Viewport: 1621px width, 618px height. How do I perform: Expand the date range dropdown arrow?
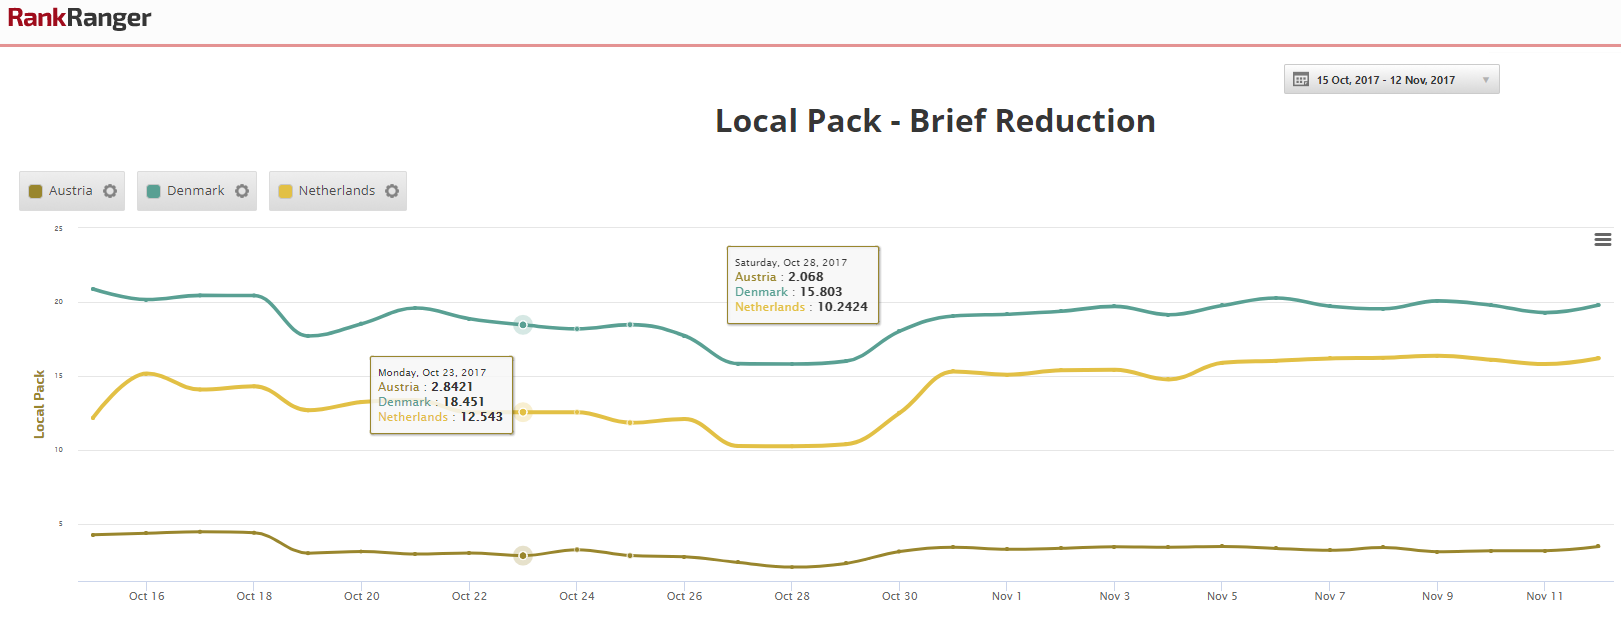point(1485,80)
